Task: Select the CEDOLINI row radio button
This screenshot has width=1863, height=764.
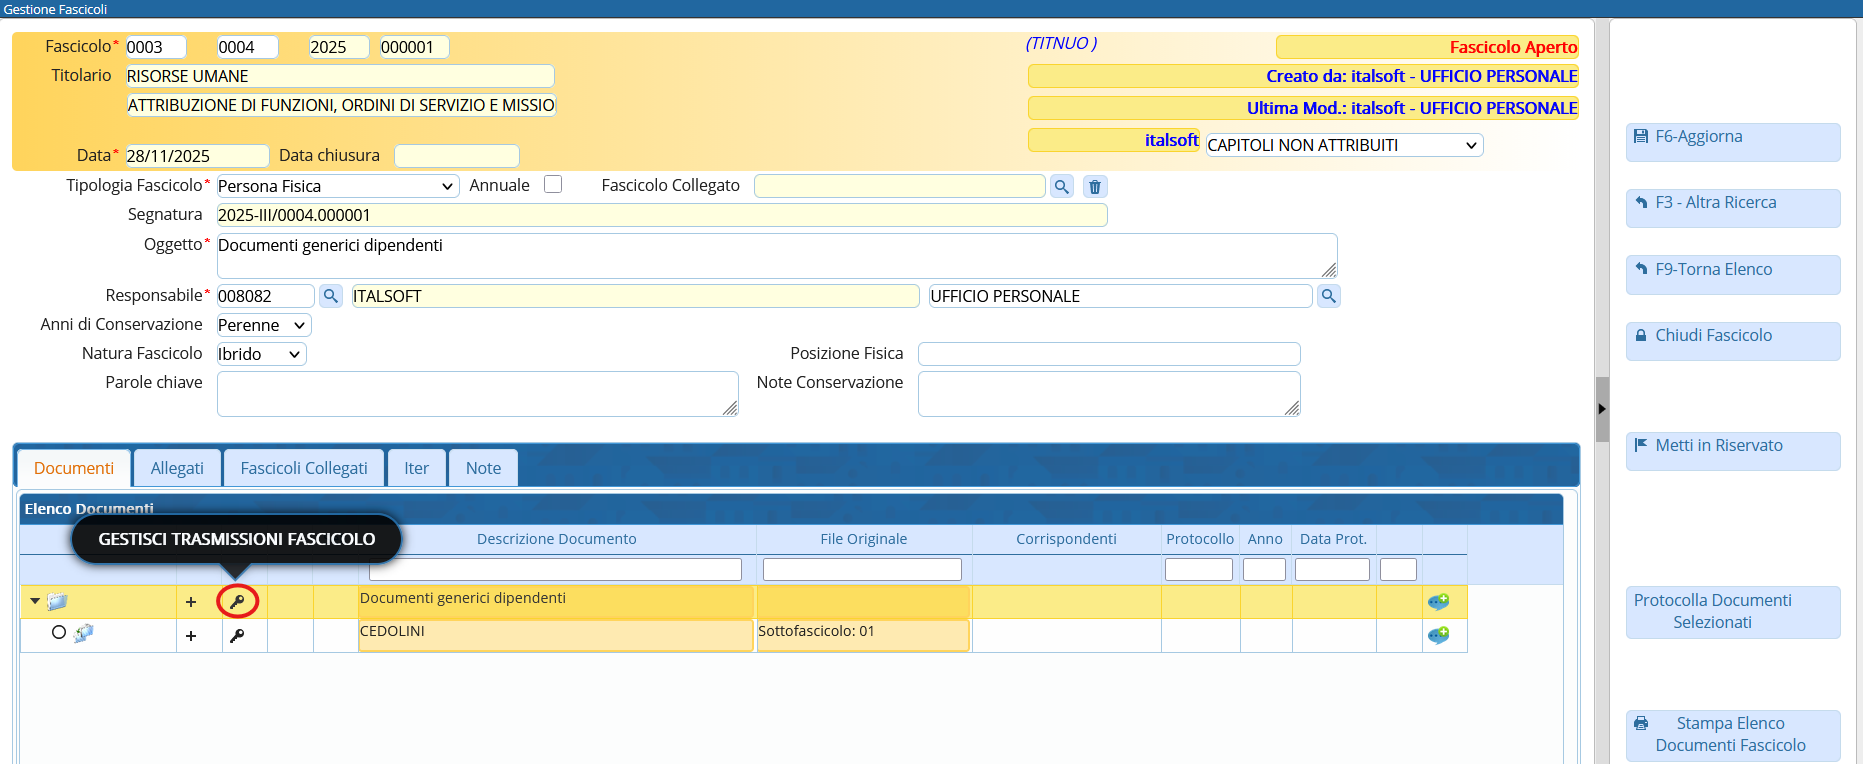Action: click(59, 632)
